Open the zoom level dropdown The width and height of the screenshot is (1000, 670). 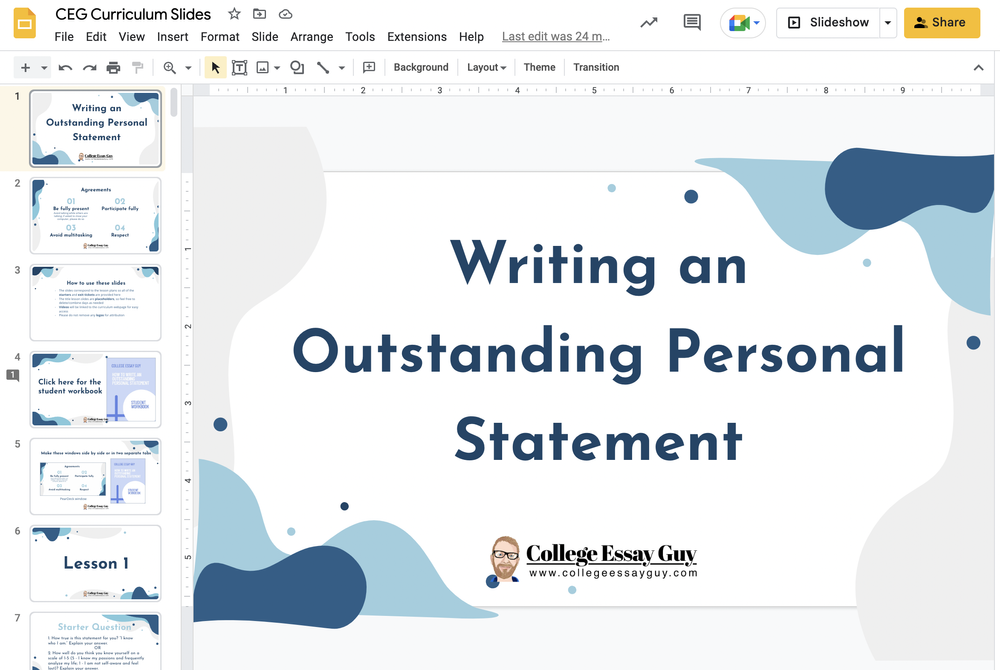pyautogui.click(x=186, y=67)
